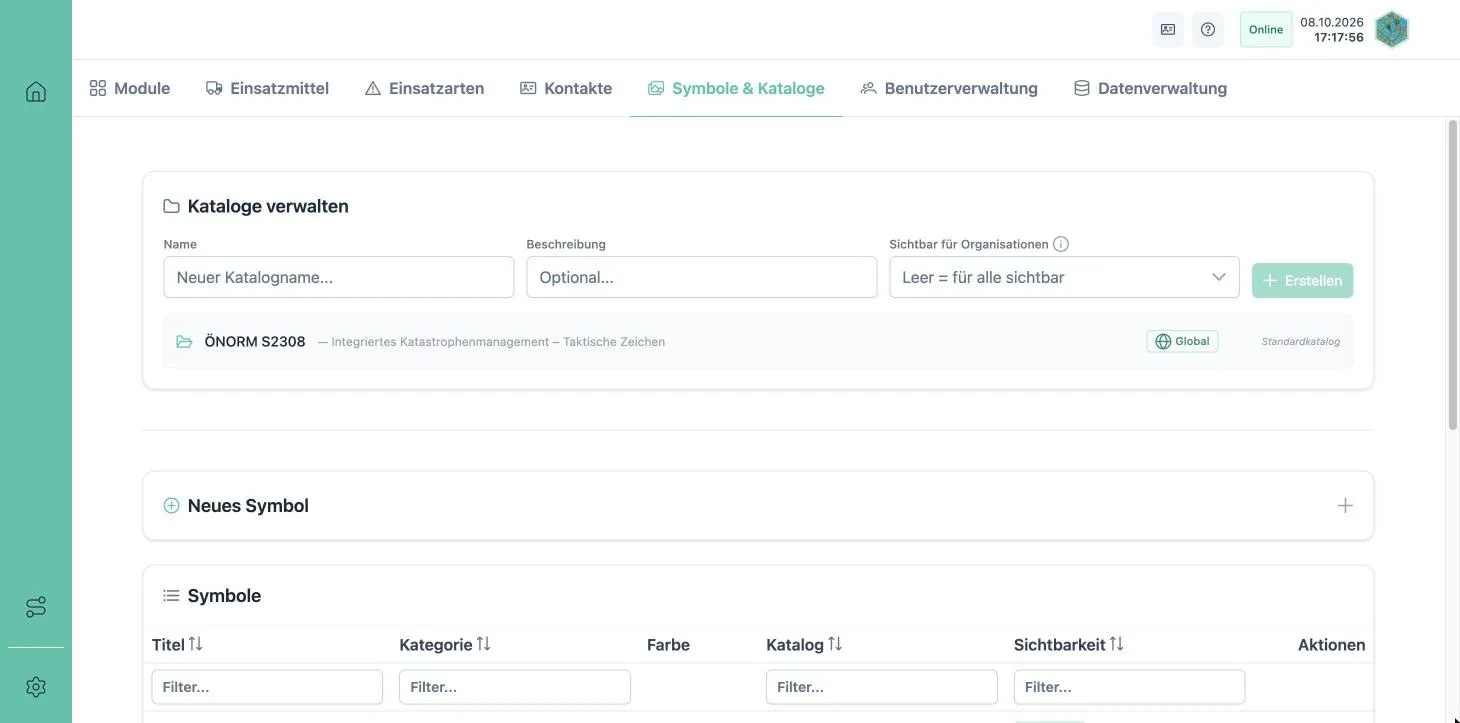Click the Kategorie filter field
This screenshot has height=723, width=1460.
[515, 687]
